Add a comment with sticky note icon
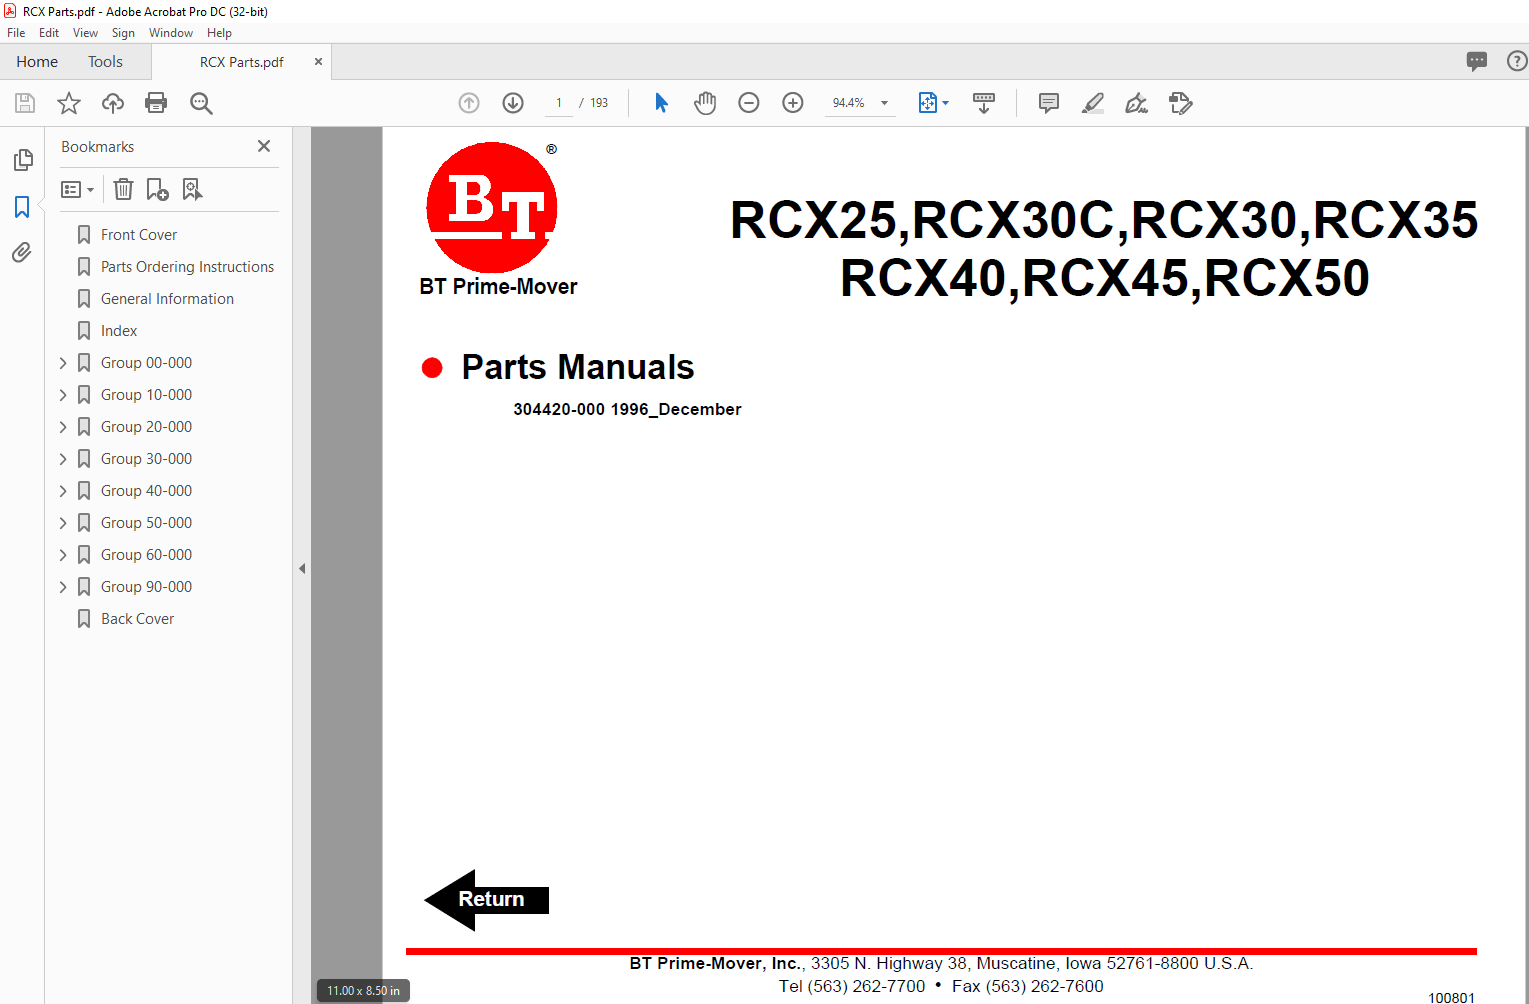1529x1004 pixels. (x=1049, y=103)
